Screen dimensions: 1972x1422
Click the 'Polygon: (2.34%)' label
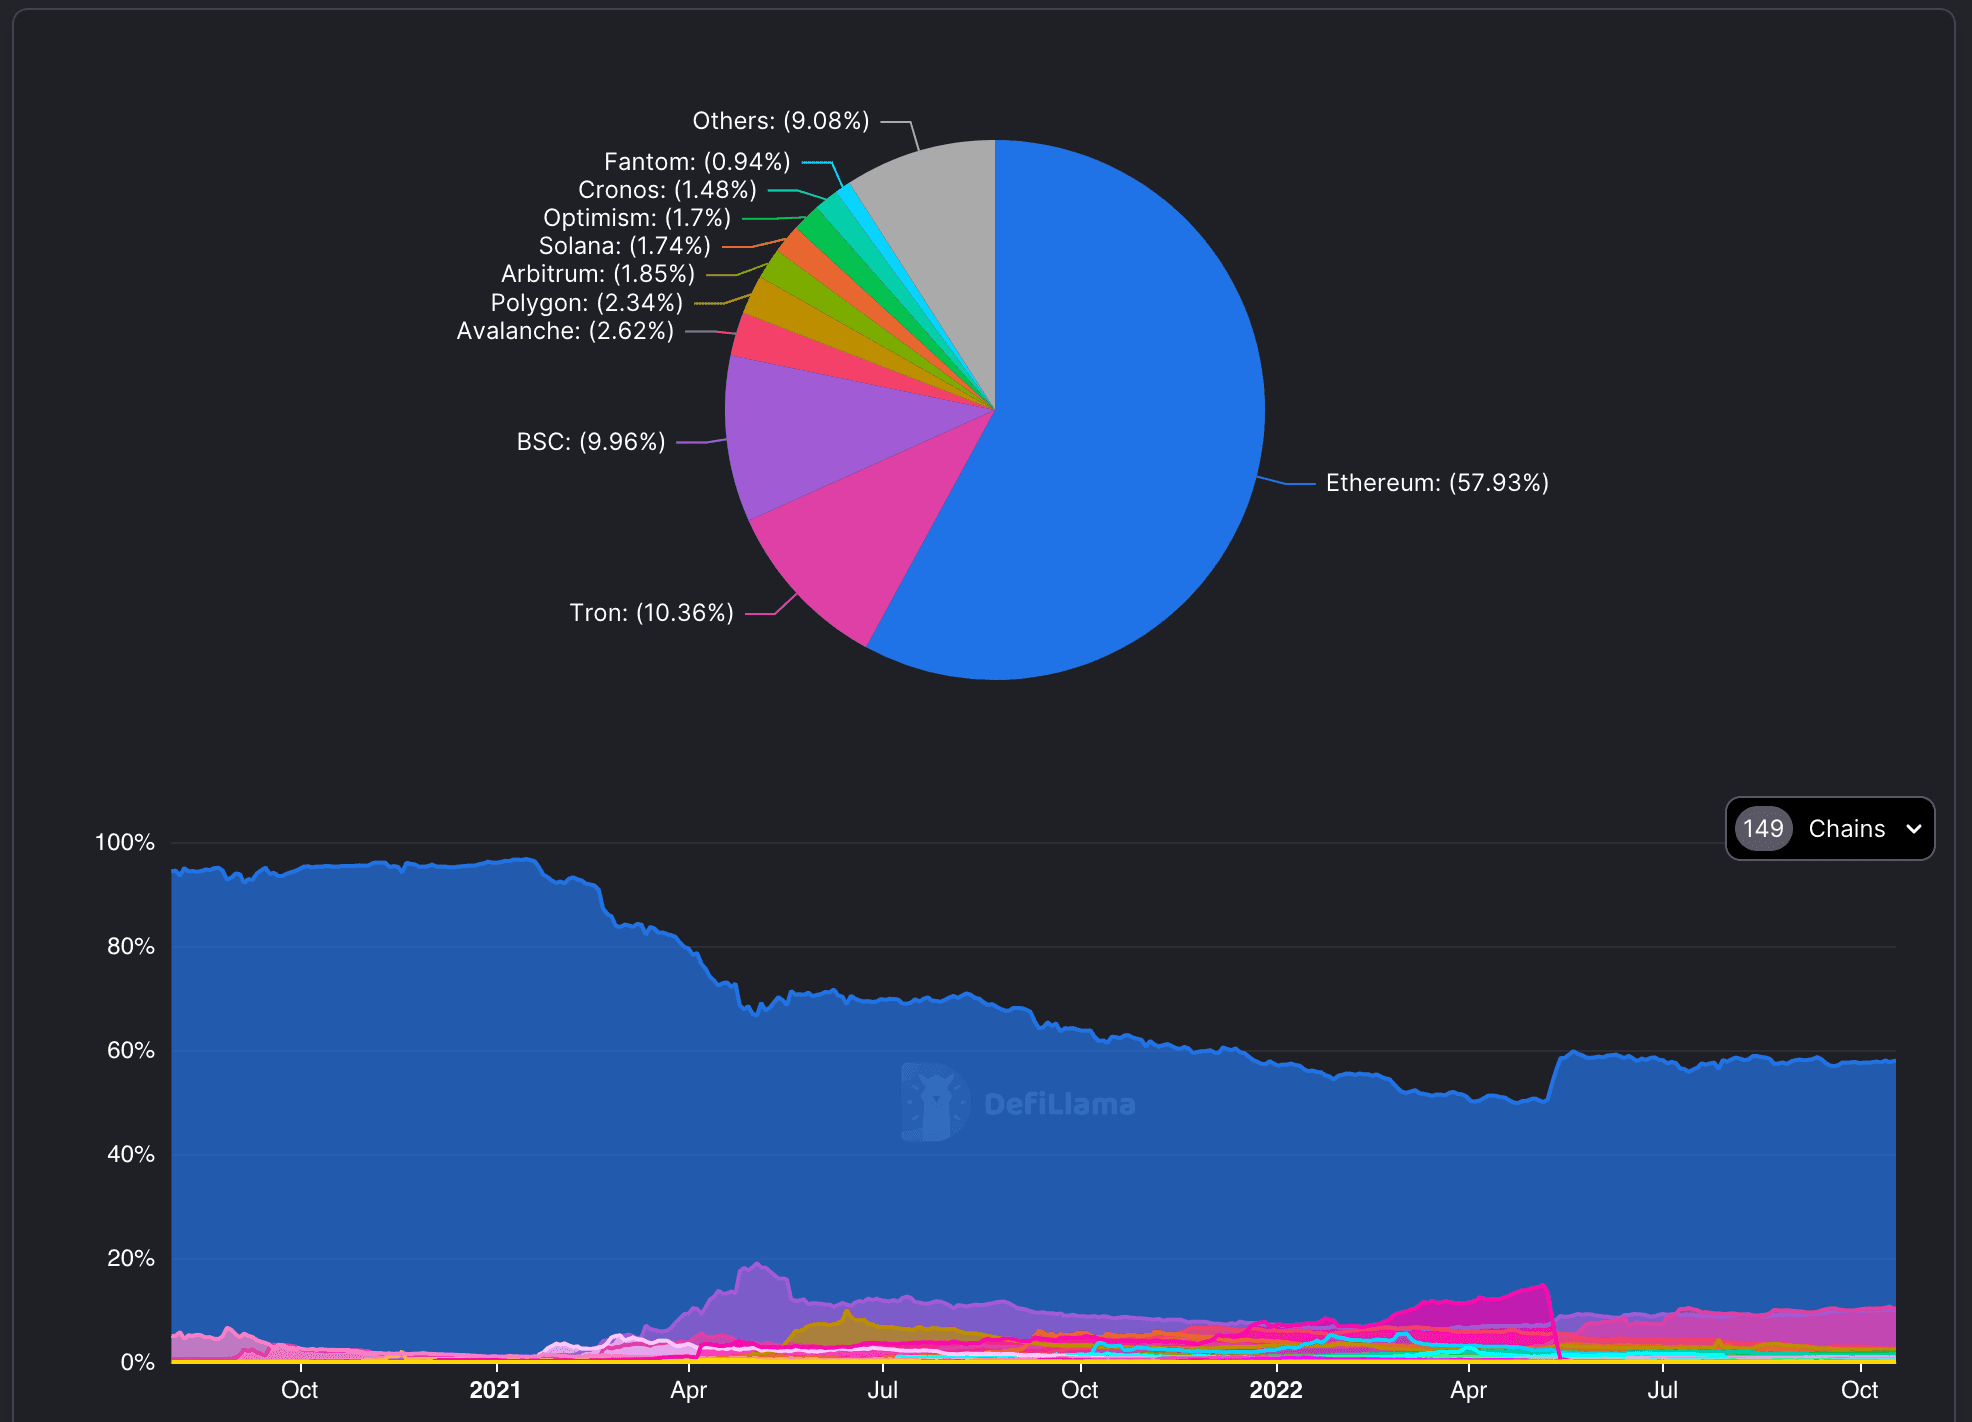coord(587,303)
